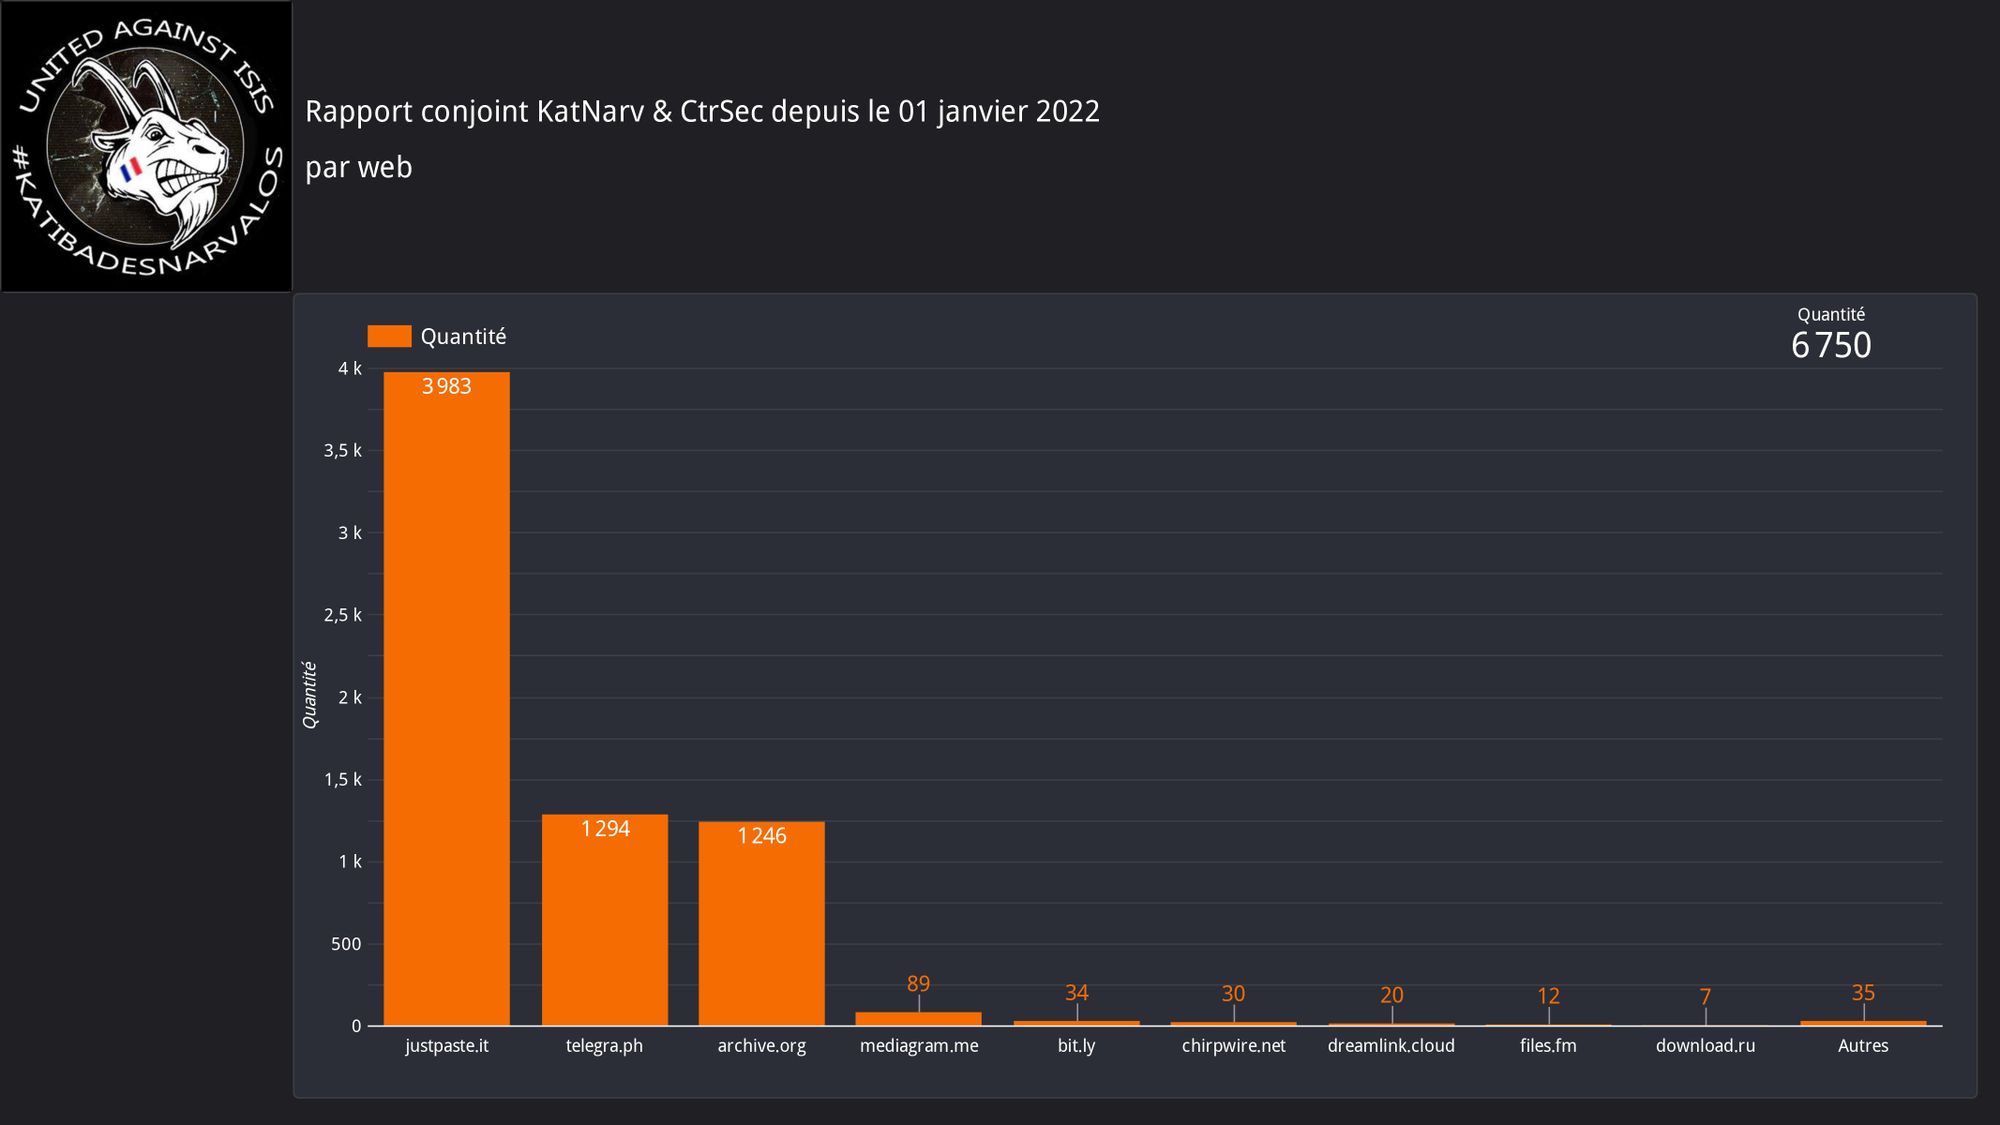The height and width of the screenshot is (1125, 2000).
Task: Click the 1 246 data label
Action: pos(762,836)
